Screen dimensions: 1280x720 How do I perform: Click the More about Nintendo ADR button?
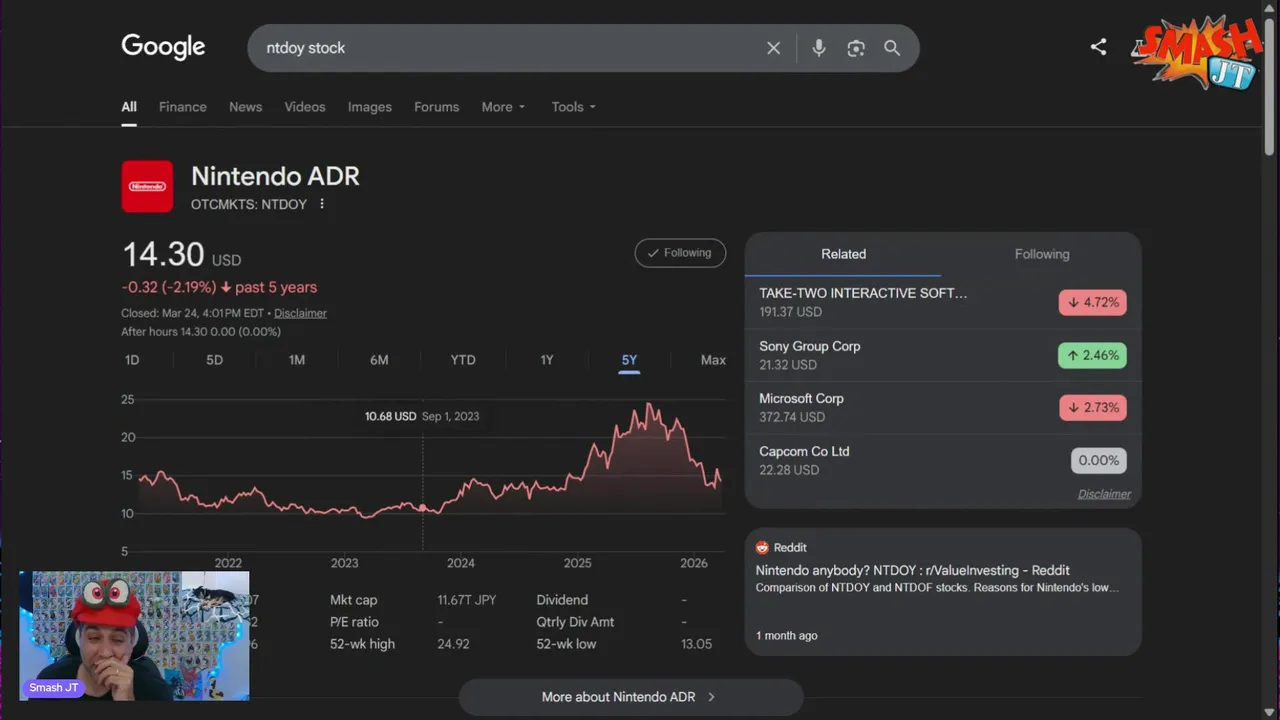(630, 697)
